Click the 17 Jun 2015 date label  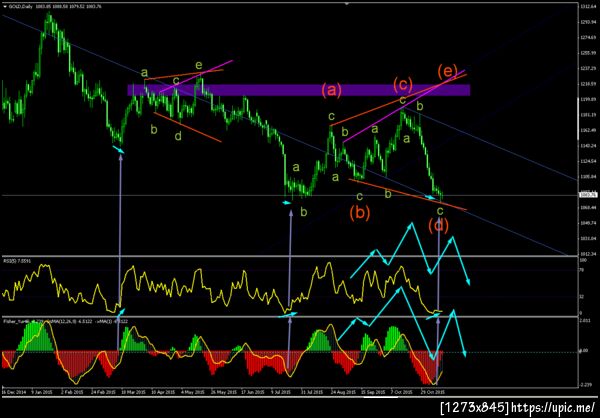click(252, 392)
